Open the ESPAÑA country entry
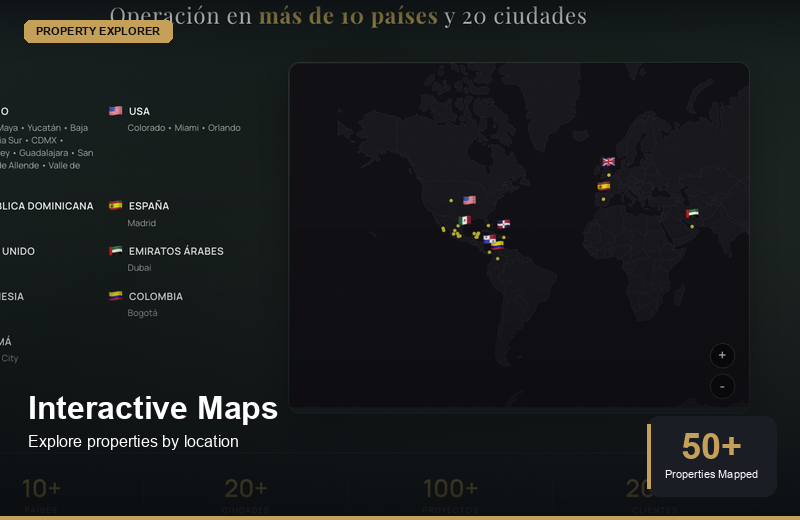The height and width of the screenshot is (520, 800). tap(148, 206)
